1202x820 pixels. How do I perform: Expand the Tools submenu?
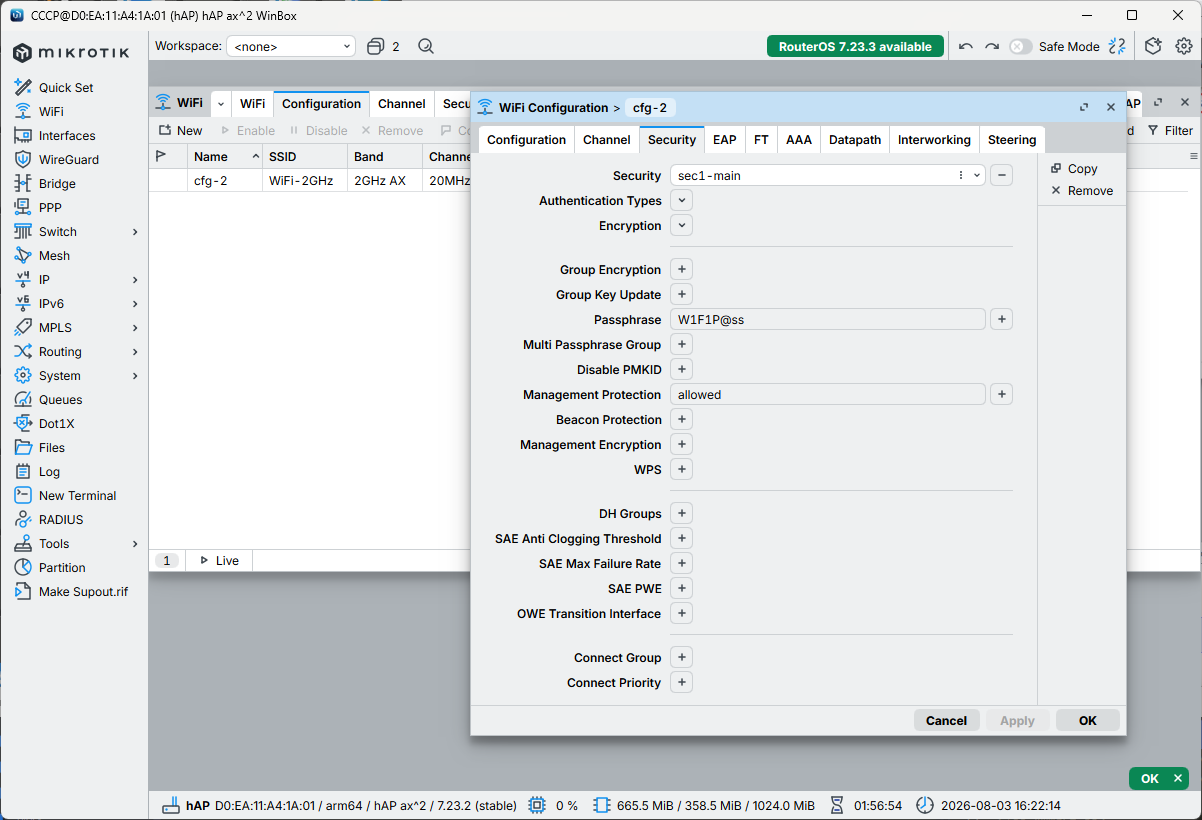point(135,544)
